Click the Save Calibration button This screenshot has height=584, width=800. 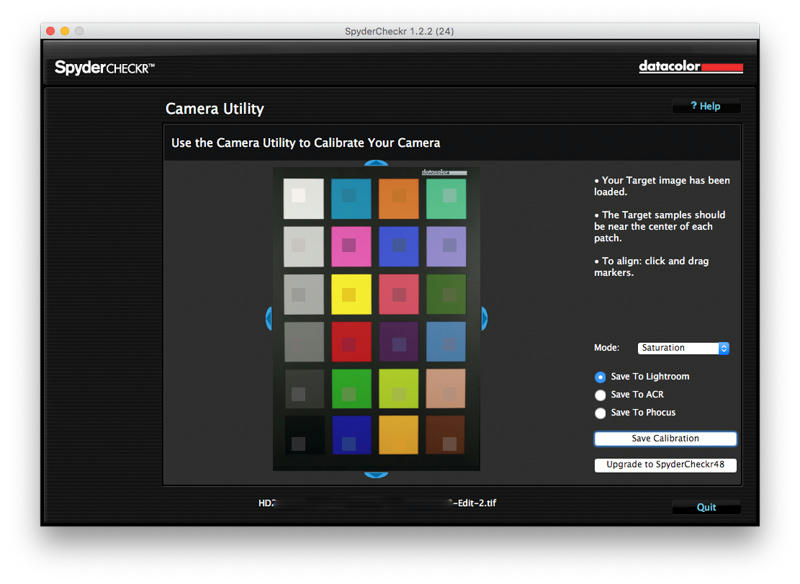point(665,439)
